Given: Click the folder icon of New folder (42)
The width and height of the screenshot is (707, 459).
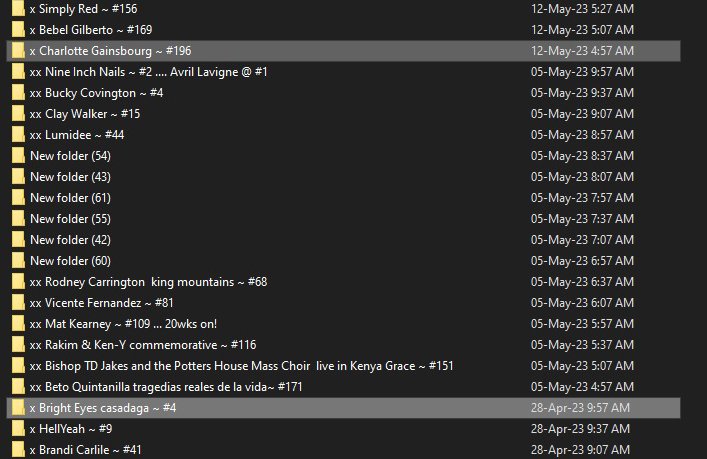Looking at the screenshot, I should (18, 240).
